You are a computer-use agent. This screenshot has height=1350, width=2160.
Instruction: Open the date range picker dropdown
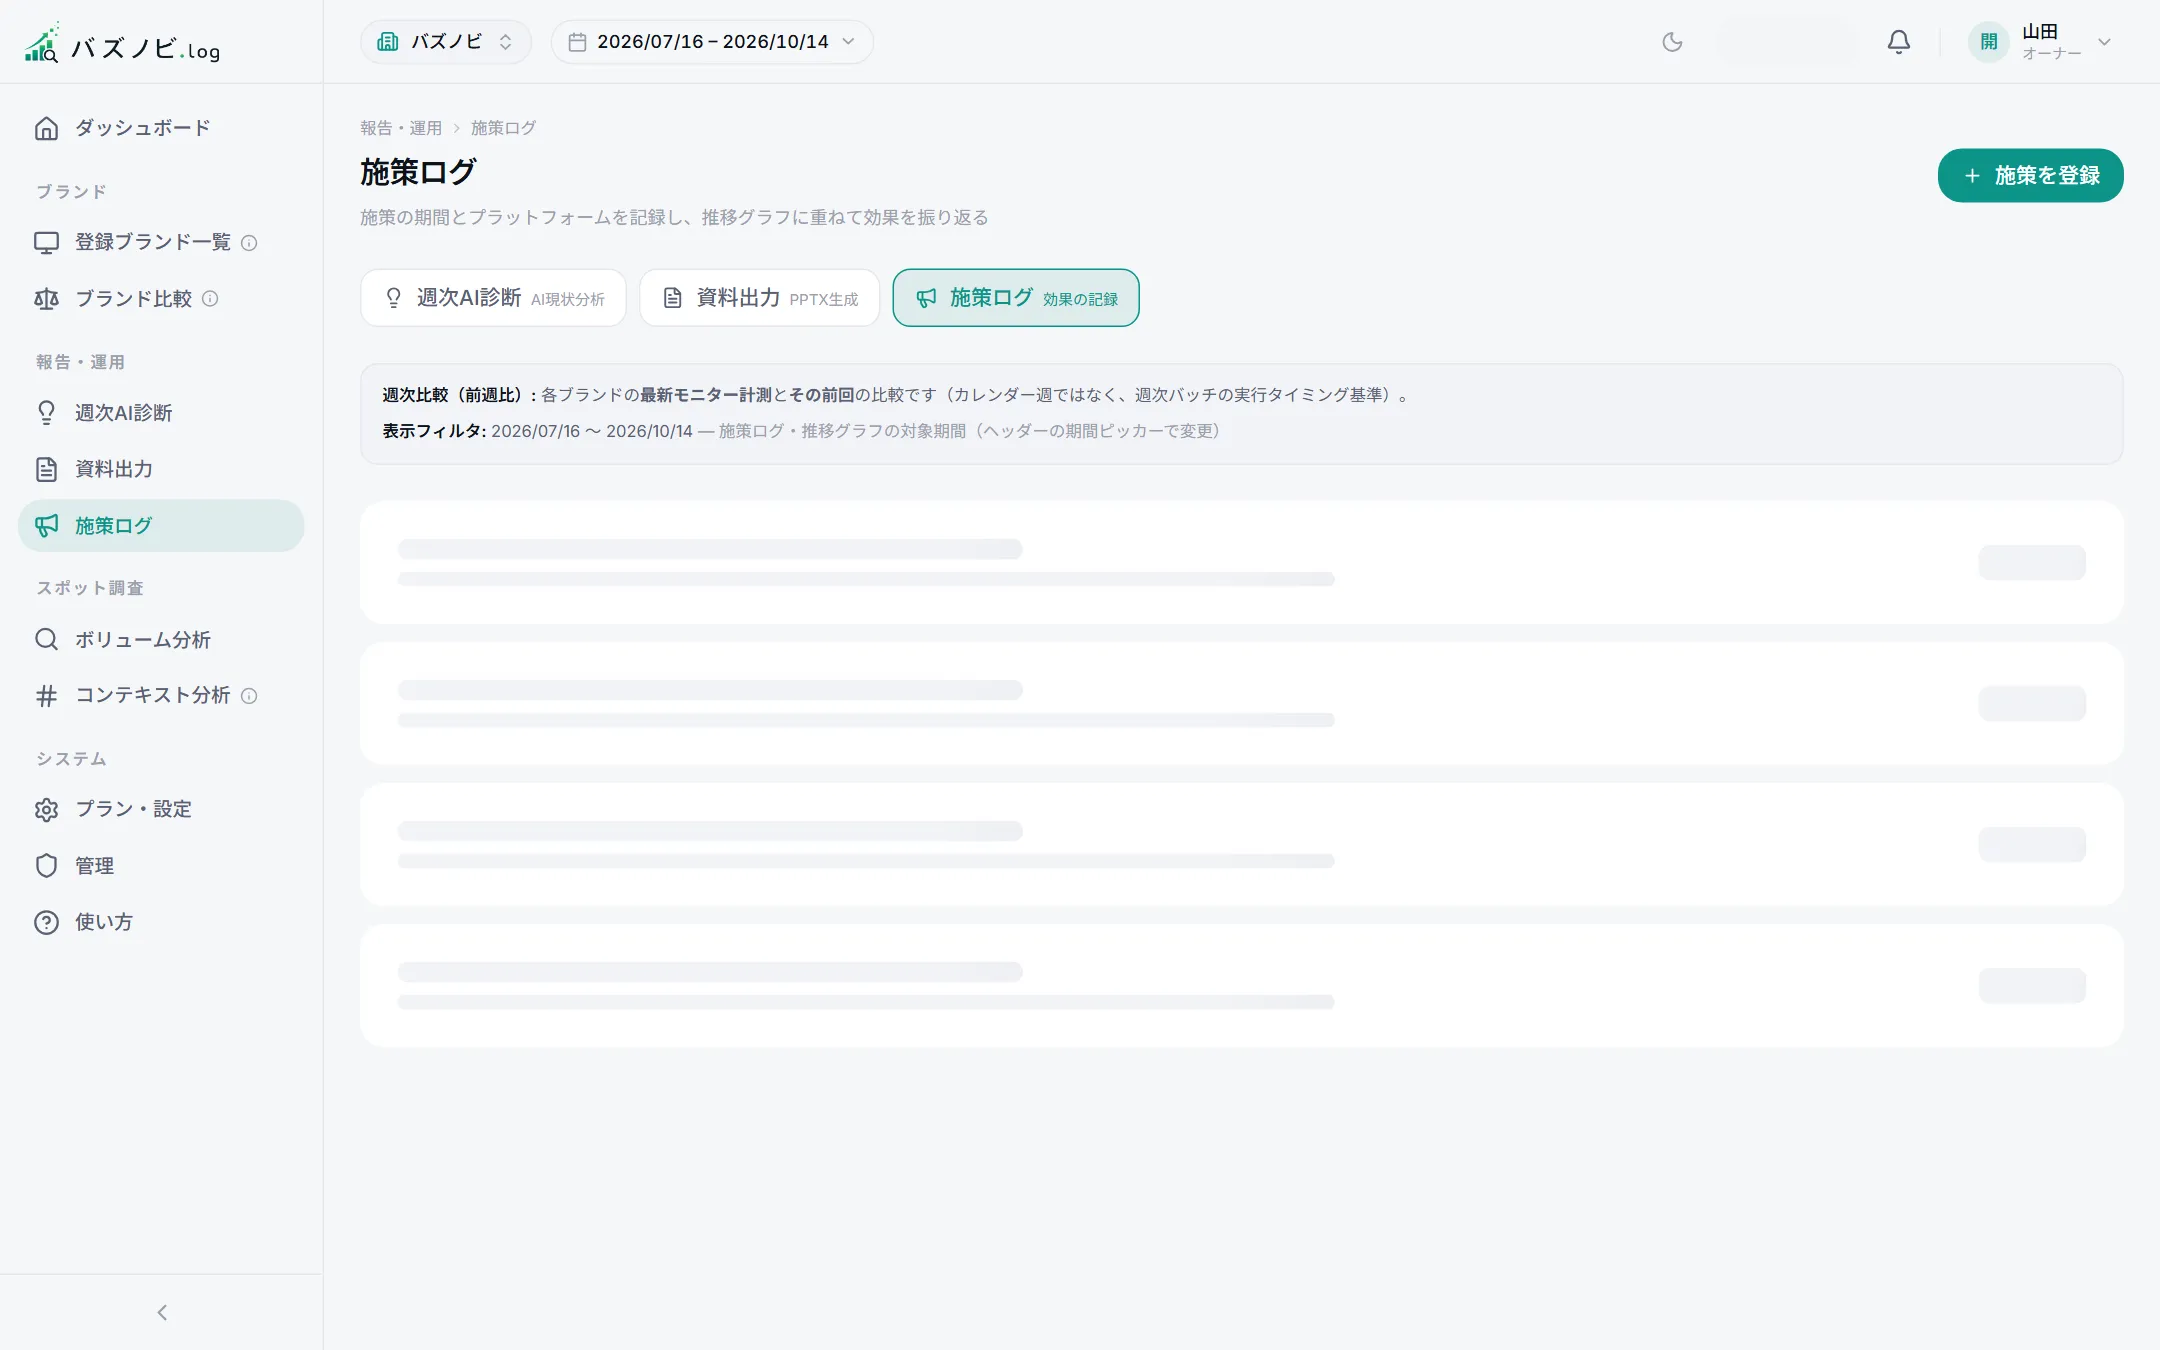pyautogui.click(x=712, y=42)
